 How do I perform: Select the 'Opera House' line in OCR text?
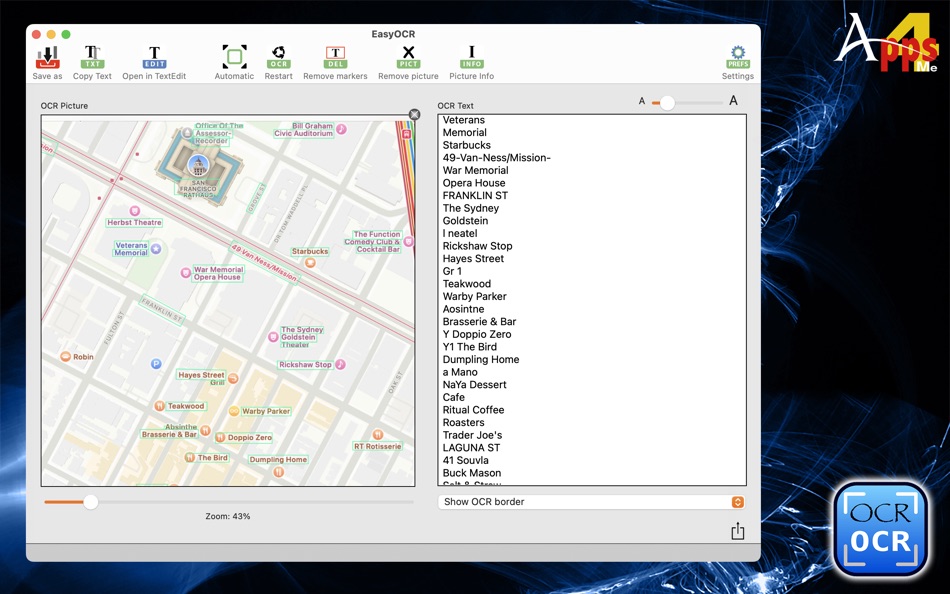tap(474, 183)
